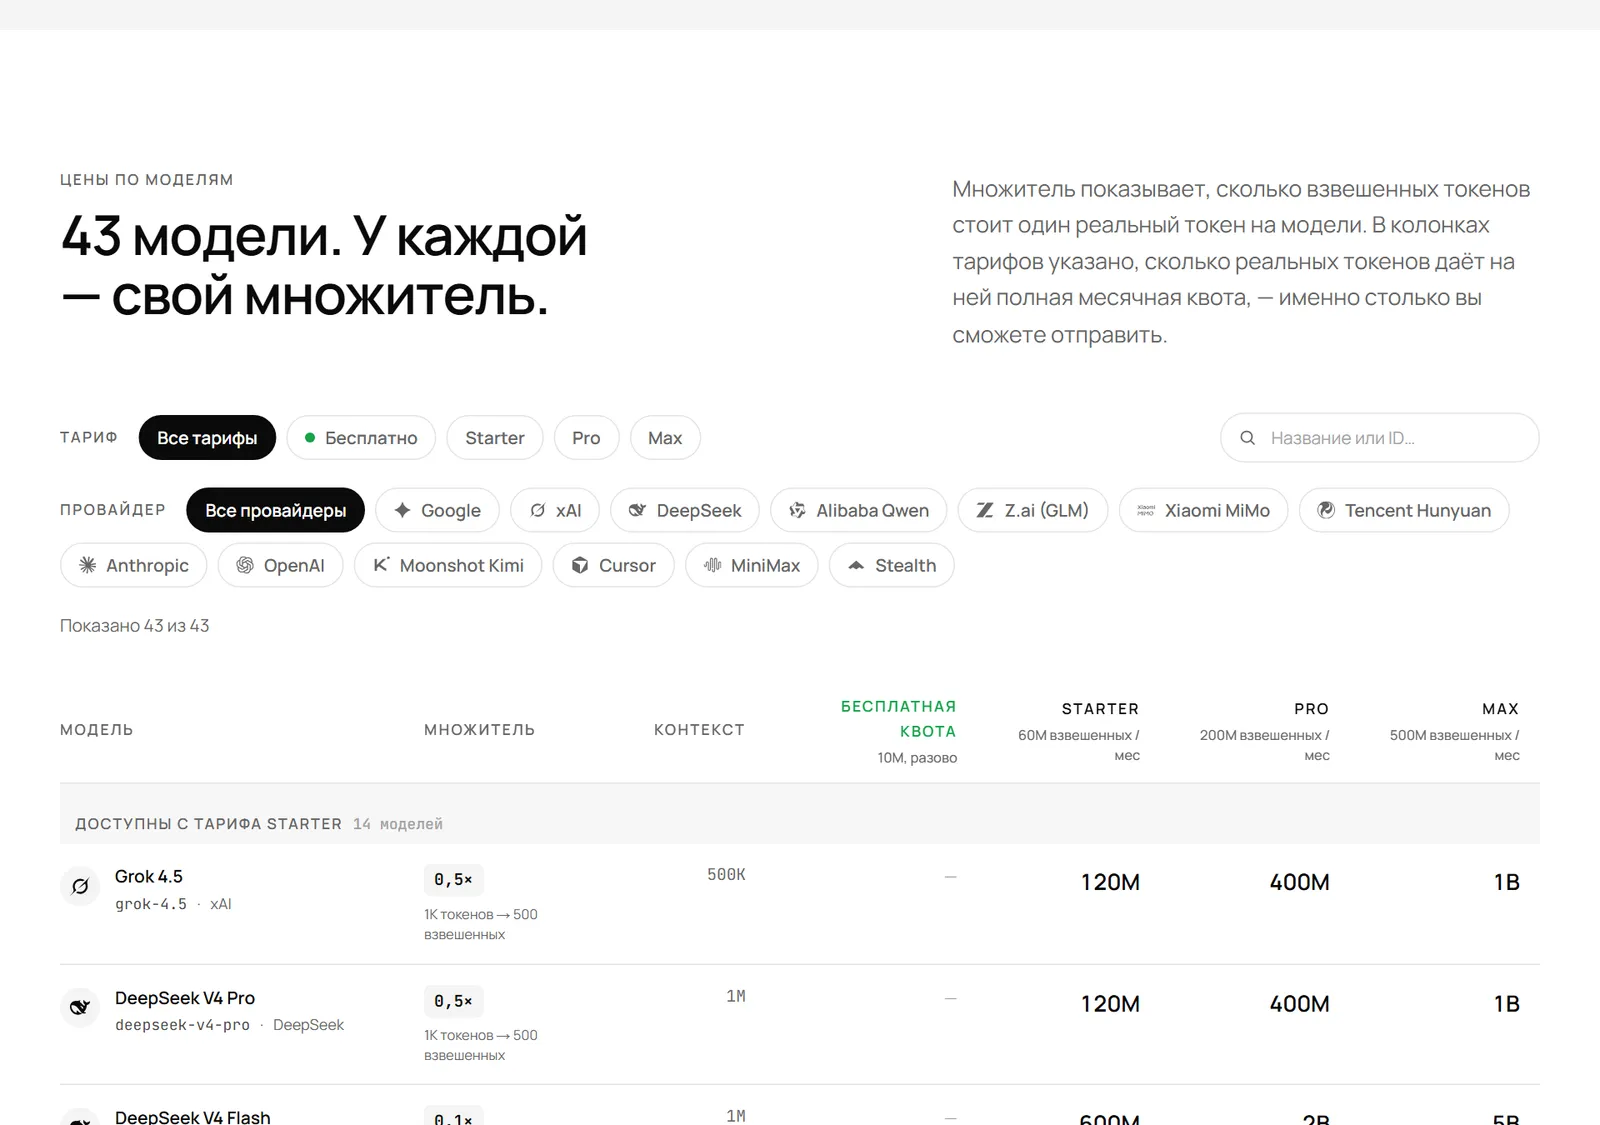The width and height of the screenshot is (1600, 1125).
Task: Filter models by DeepSeek provider
Action: tap(685, 510)
